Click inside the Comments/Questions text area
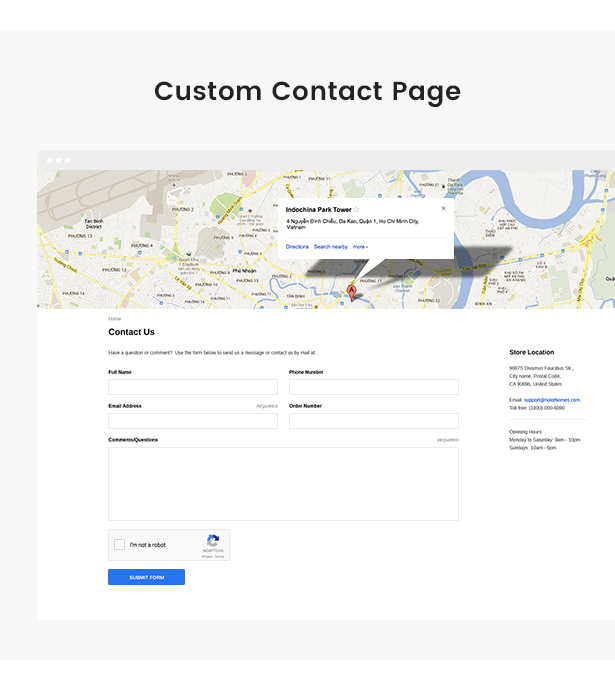615x690 pixels. click(x=283, y=484)
